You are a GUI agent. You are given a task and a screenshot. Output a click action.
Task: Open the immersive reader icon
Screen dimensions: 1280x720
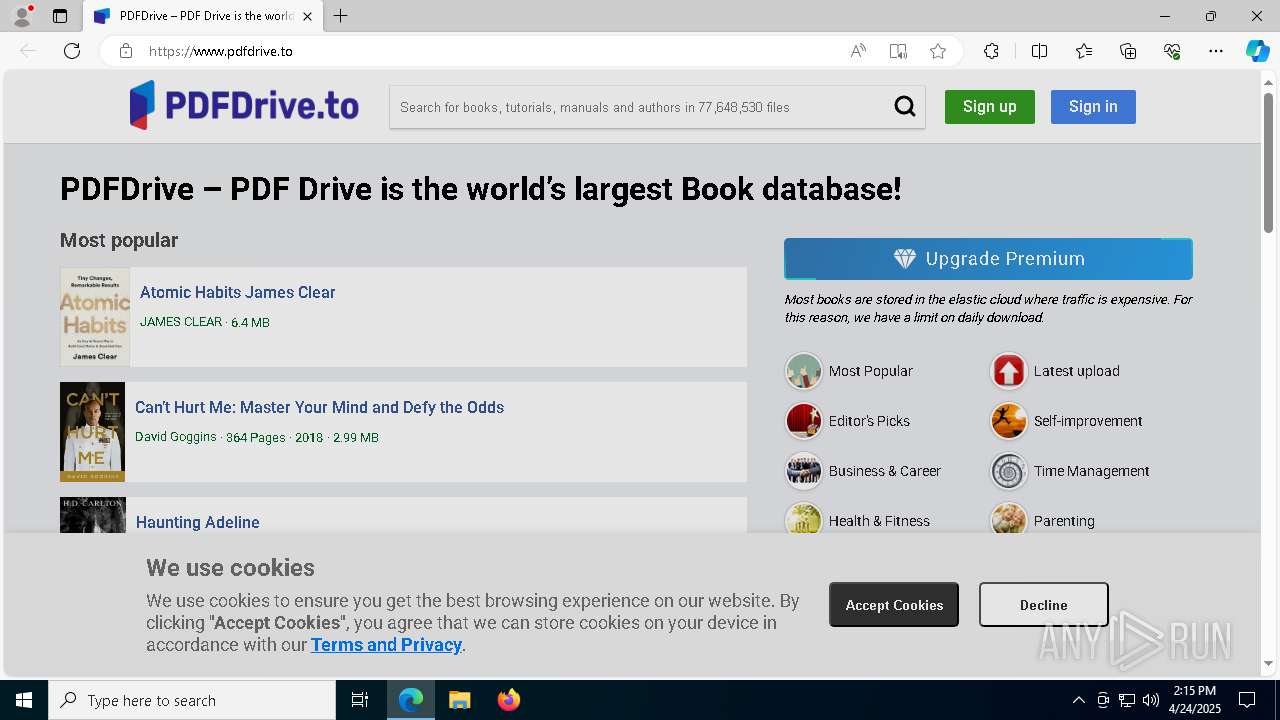(x=898, y=51)
